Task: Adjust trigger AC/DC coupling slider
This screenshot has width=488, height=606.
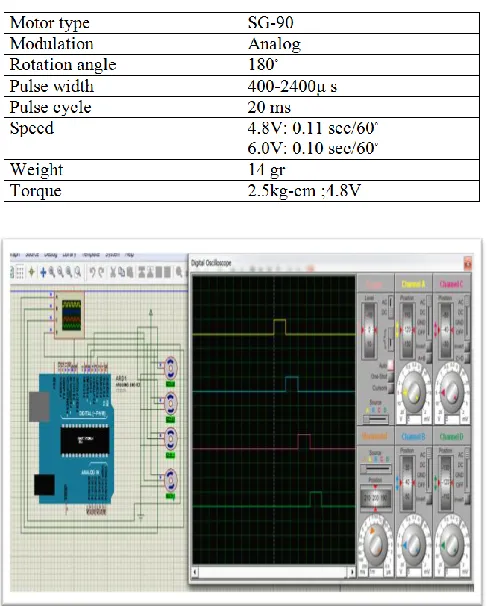Action: click(391, 307)
